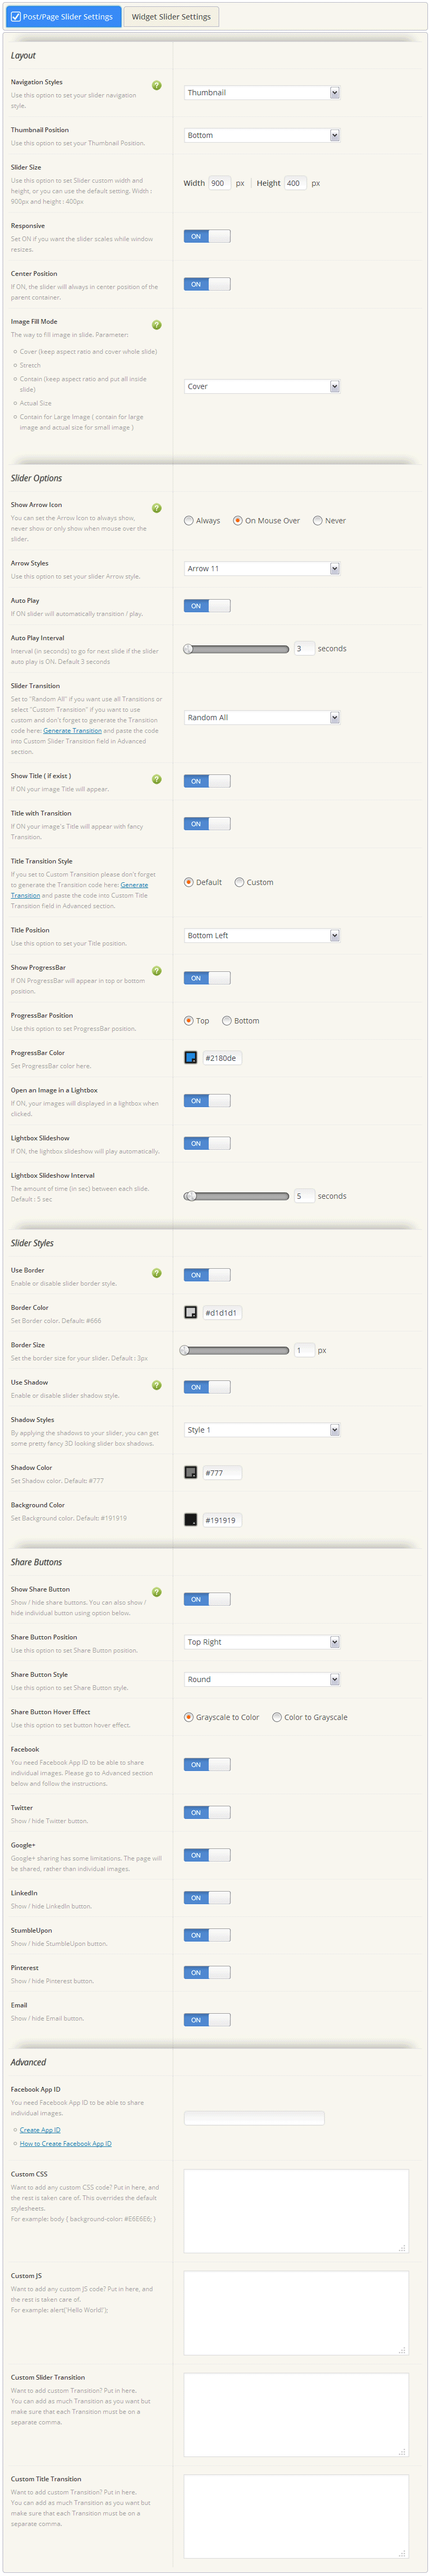430x2576 pixels.
Task: Click Auto Play Interval slider
Action: (x=236, y=649)
